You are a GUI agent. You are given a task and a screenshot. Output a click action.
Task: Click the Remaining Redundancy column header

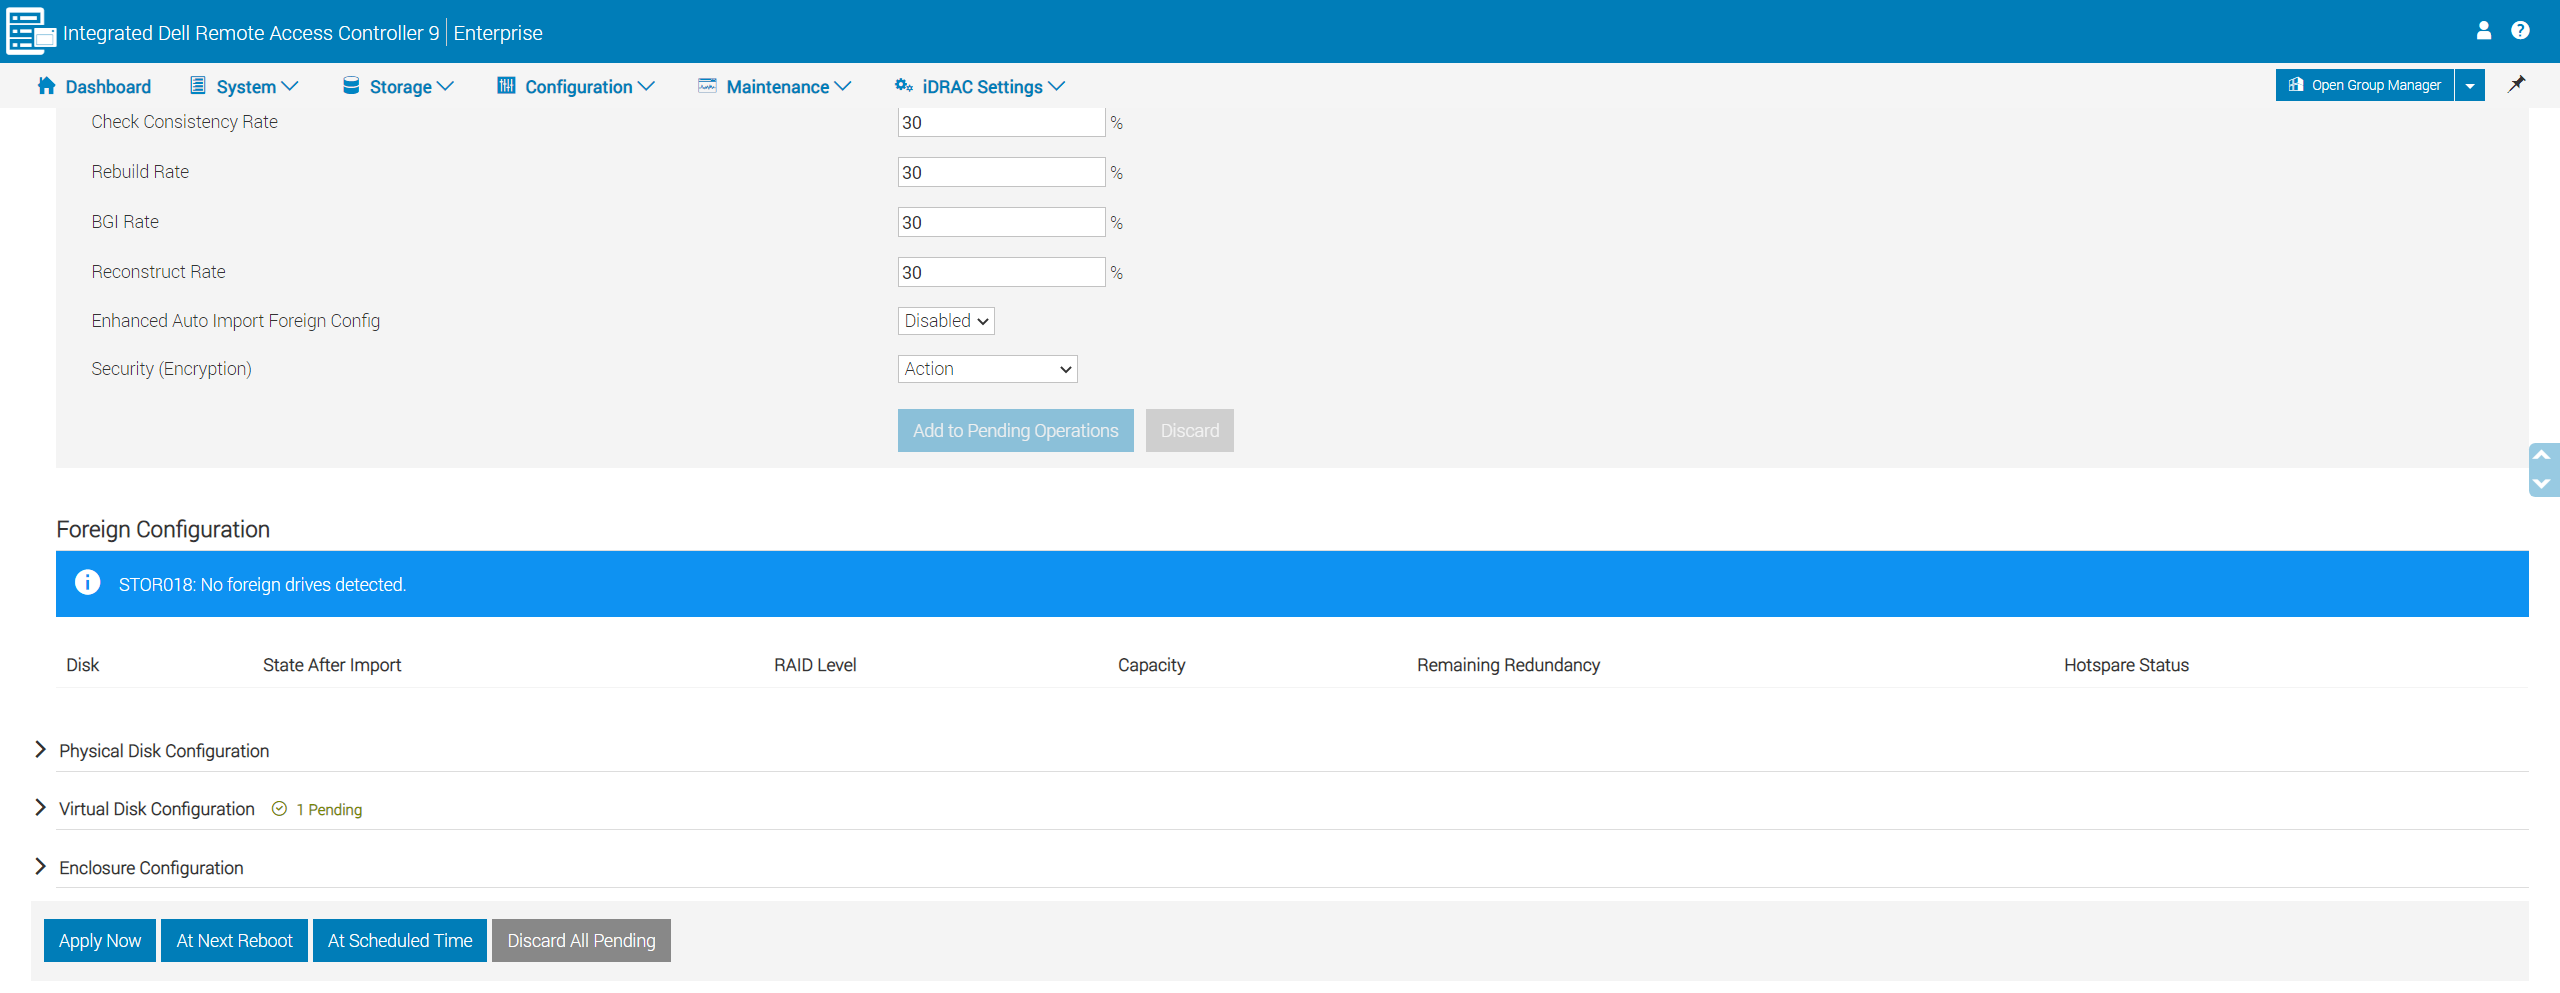click(1509, 665)
